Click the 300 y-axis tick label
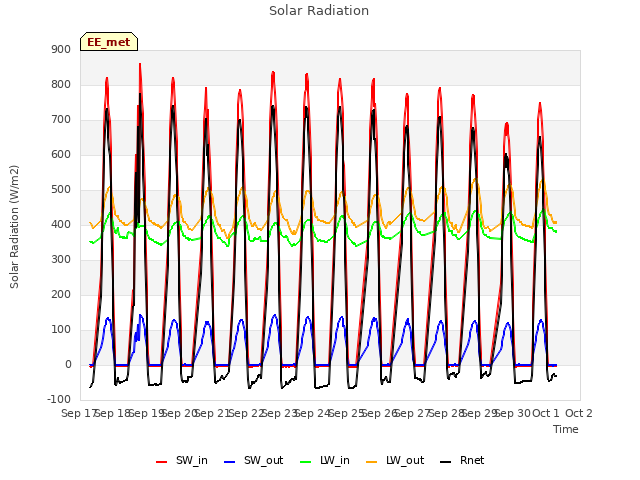 61,259
